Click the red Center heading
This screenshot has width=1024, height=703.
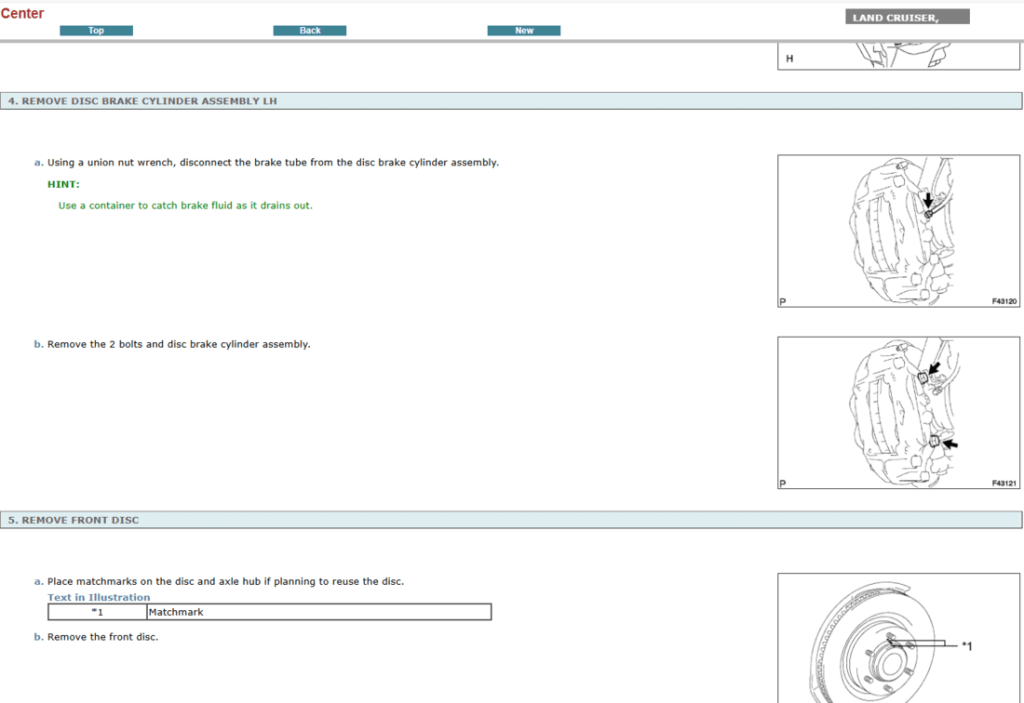click(22, 14)
